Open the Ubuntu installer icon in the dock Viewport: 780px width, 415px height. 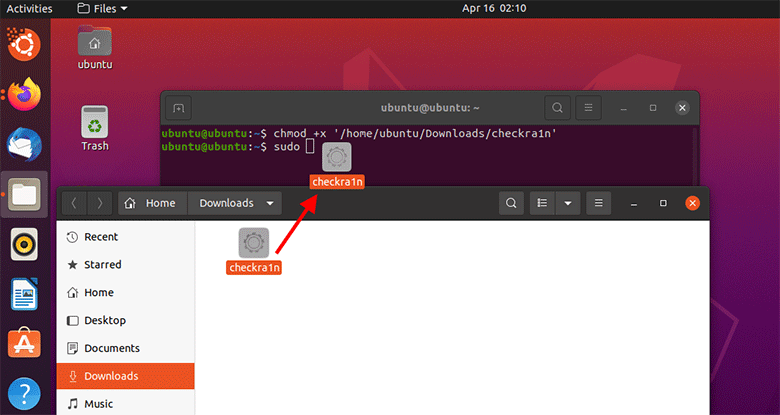tap(23, 45)
